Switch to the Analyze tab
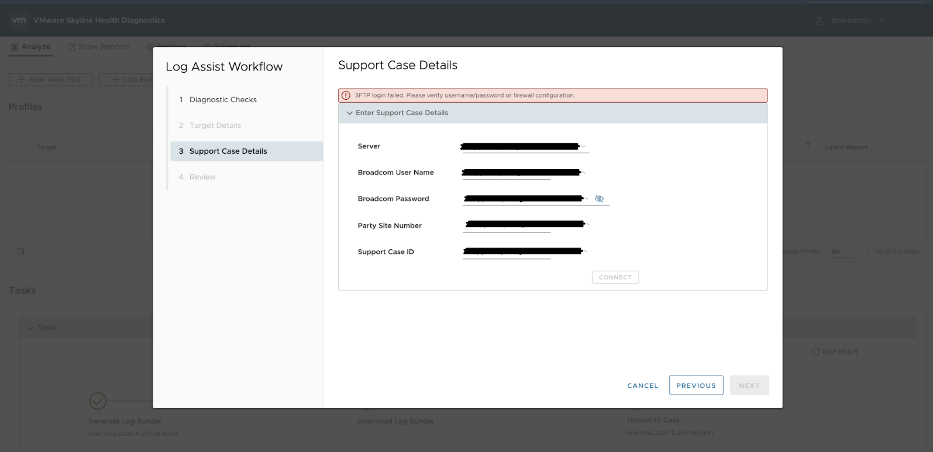The height and width of the screenshot is (452, 933). (30, 46)
